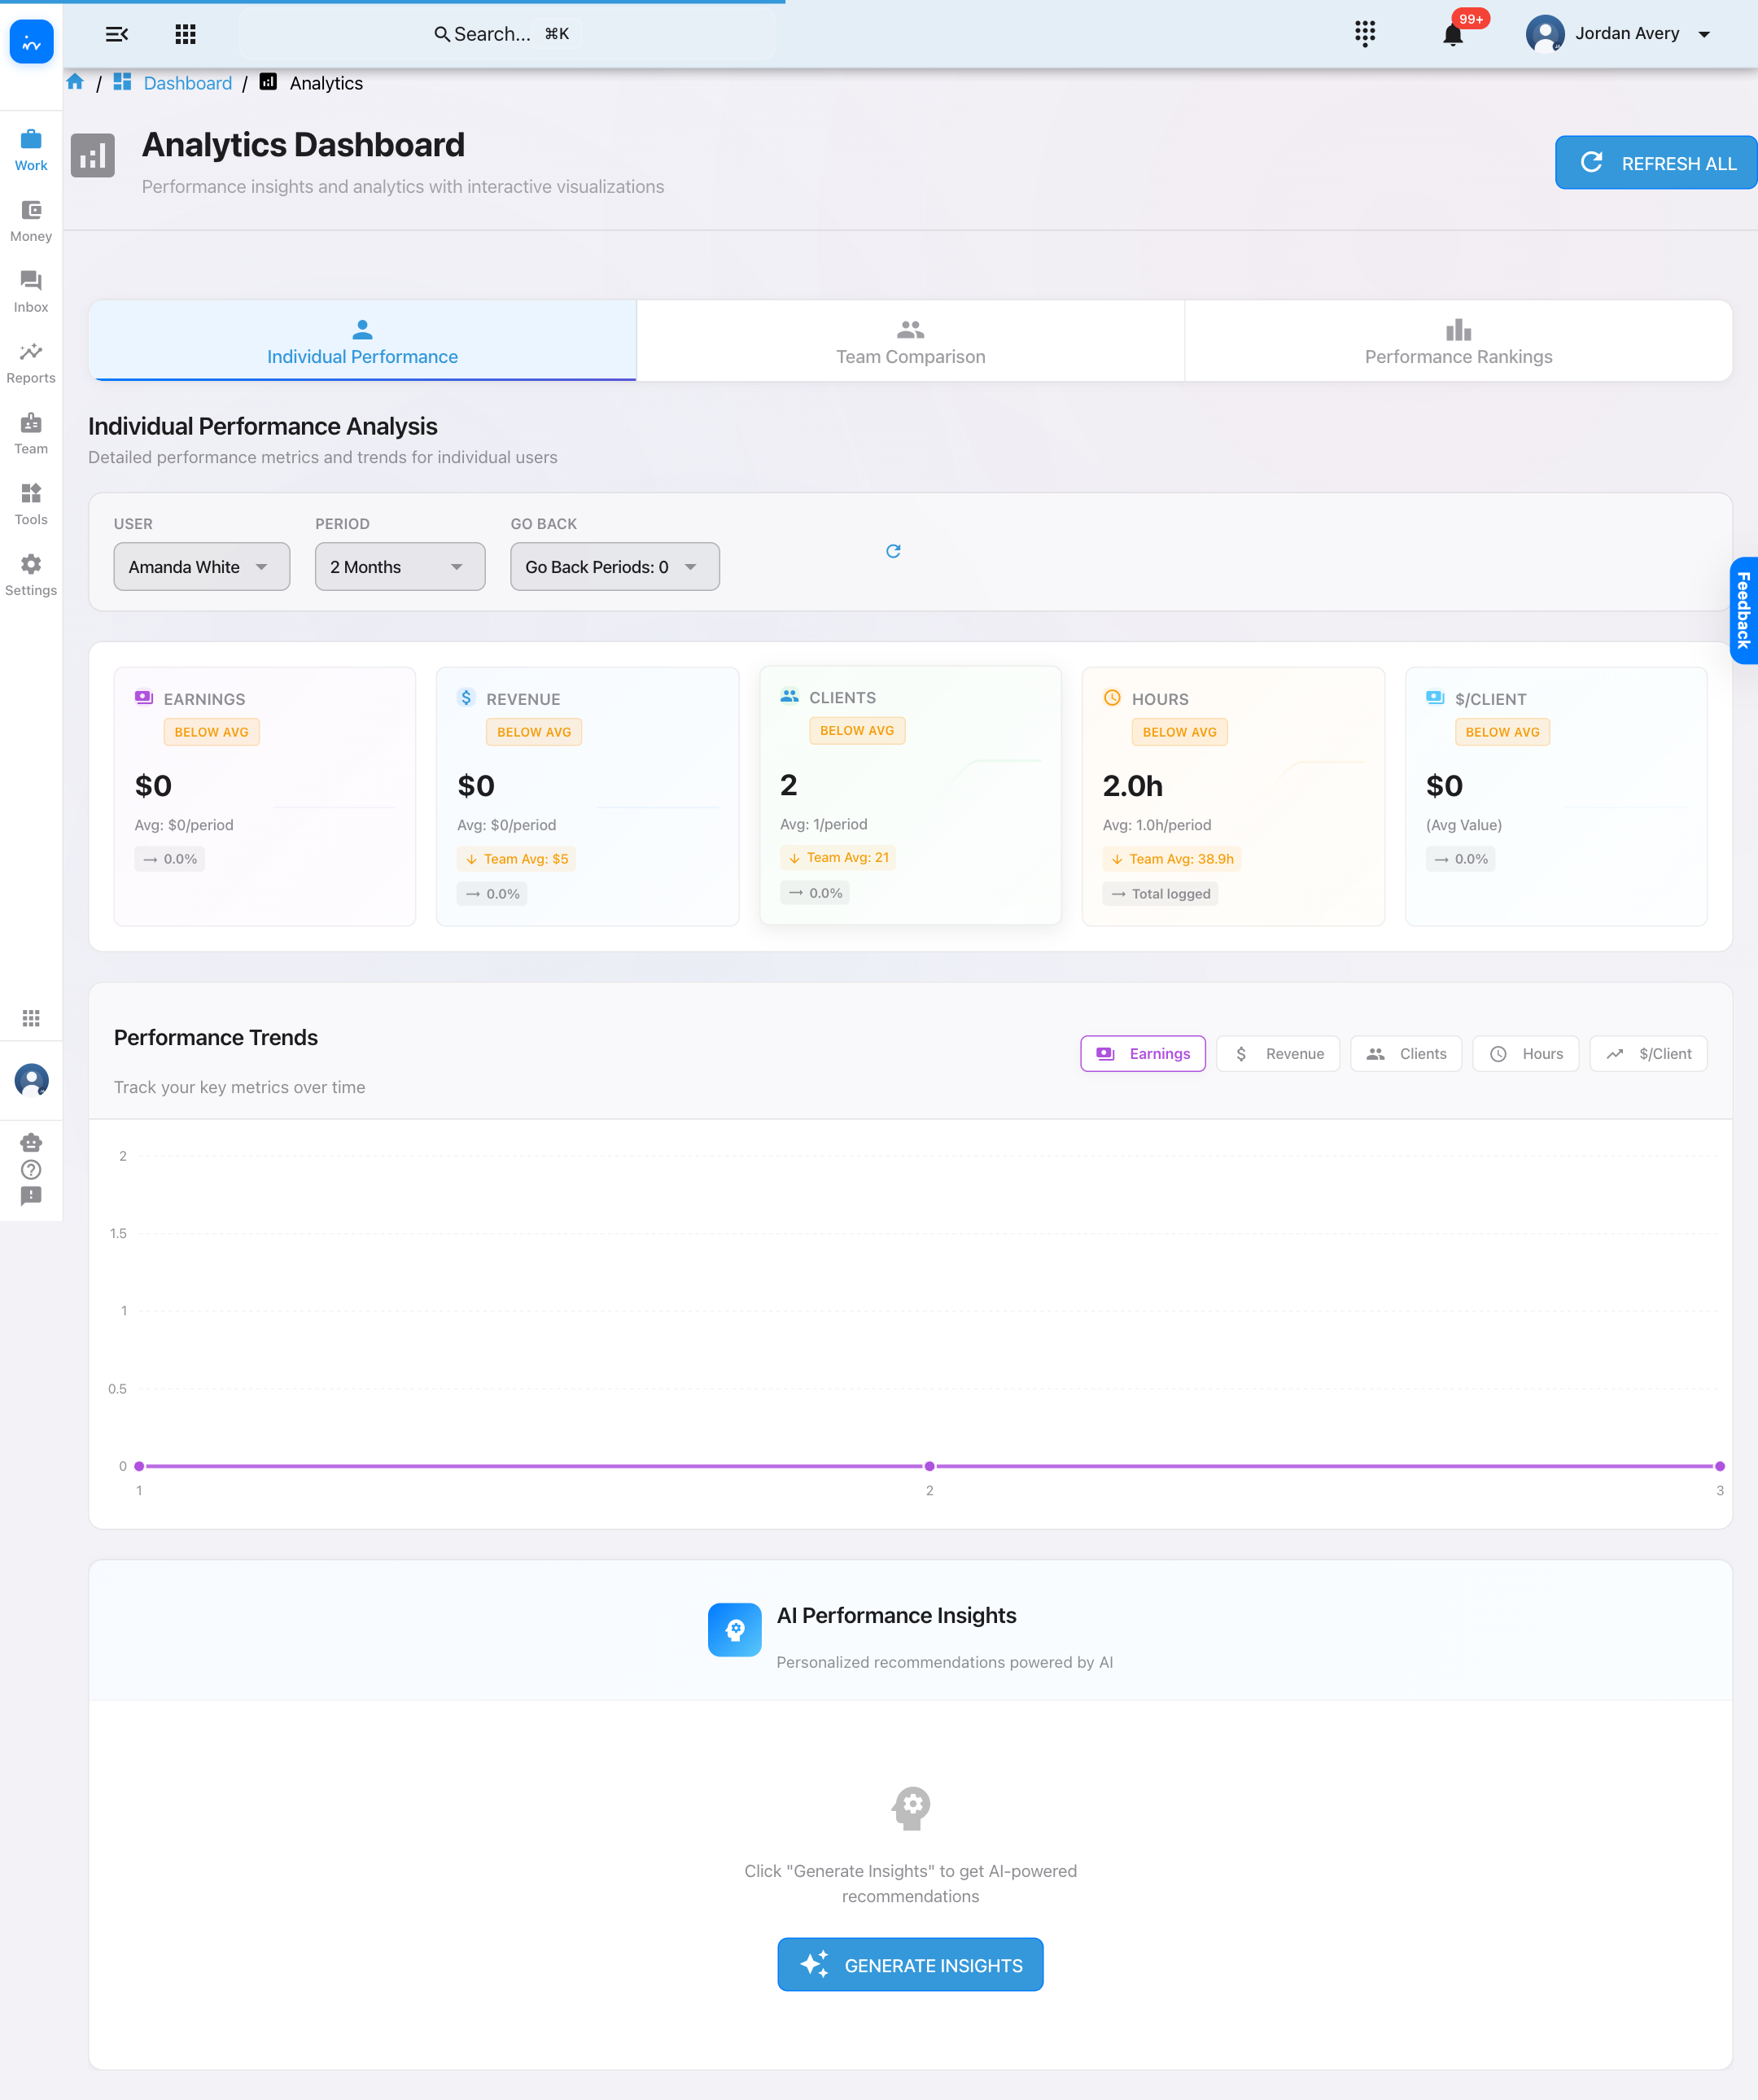Image resolution: width=1758 pixels, height=2100 pixels.
Task: Expand the Jordan Avery account menu
Action: click(x=1618, y=34)
